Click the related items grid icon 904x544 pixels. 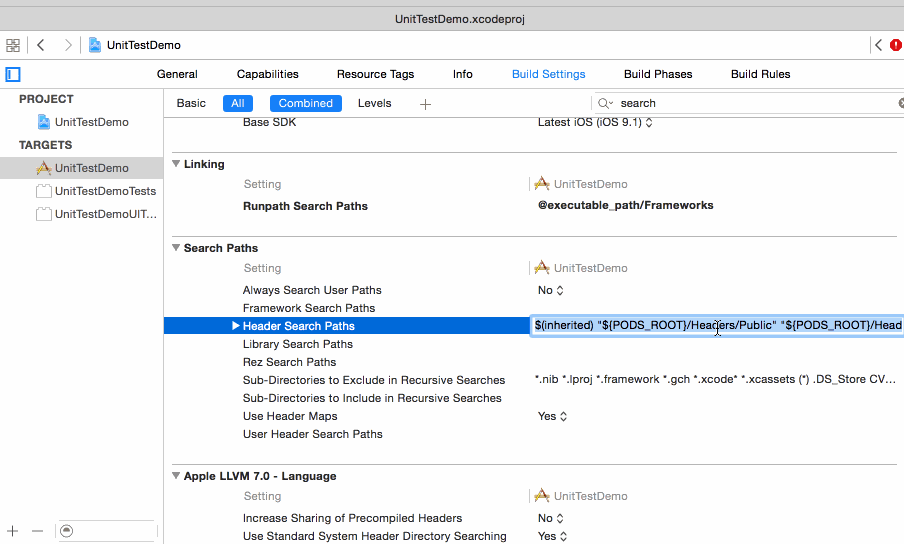point(13,45)
